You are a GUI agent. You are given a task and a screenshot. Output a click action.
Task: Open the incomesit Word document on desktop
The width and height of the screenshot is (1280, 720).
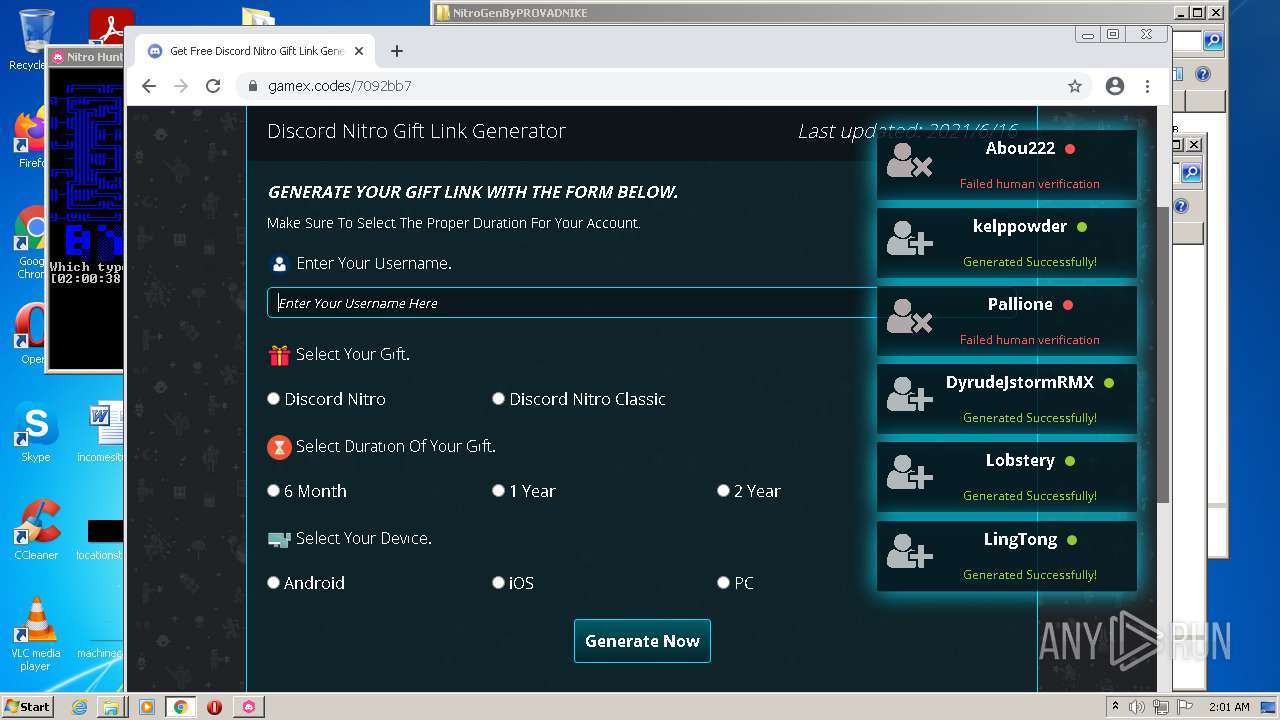click(x=100, y=432)
